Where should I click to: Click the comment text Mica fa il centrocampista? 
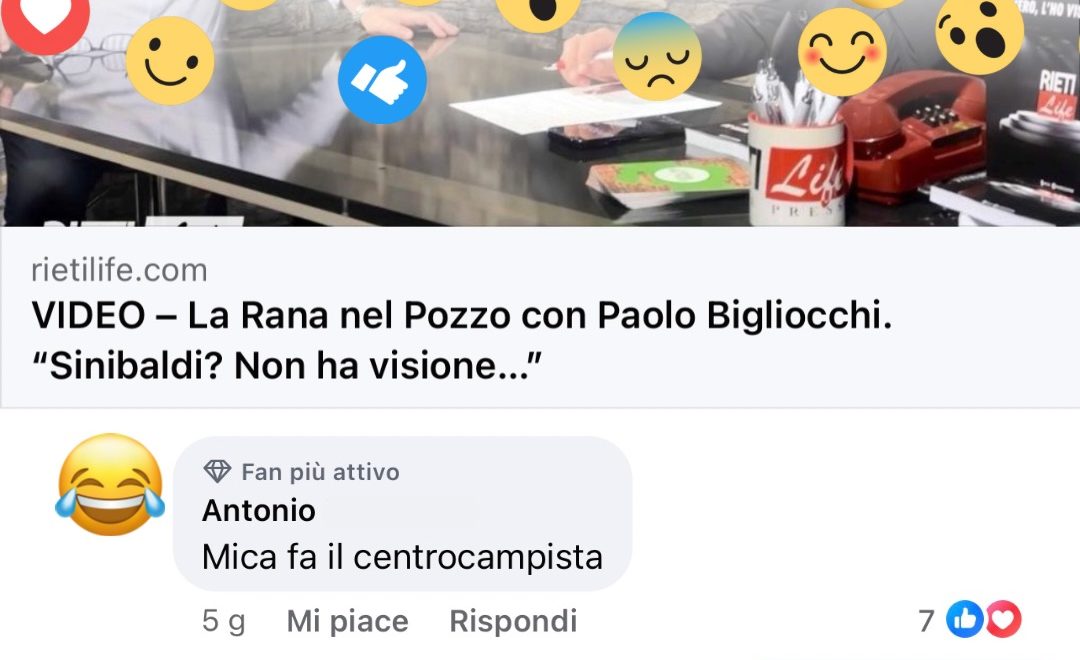click(x=402, y=557)
